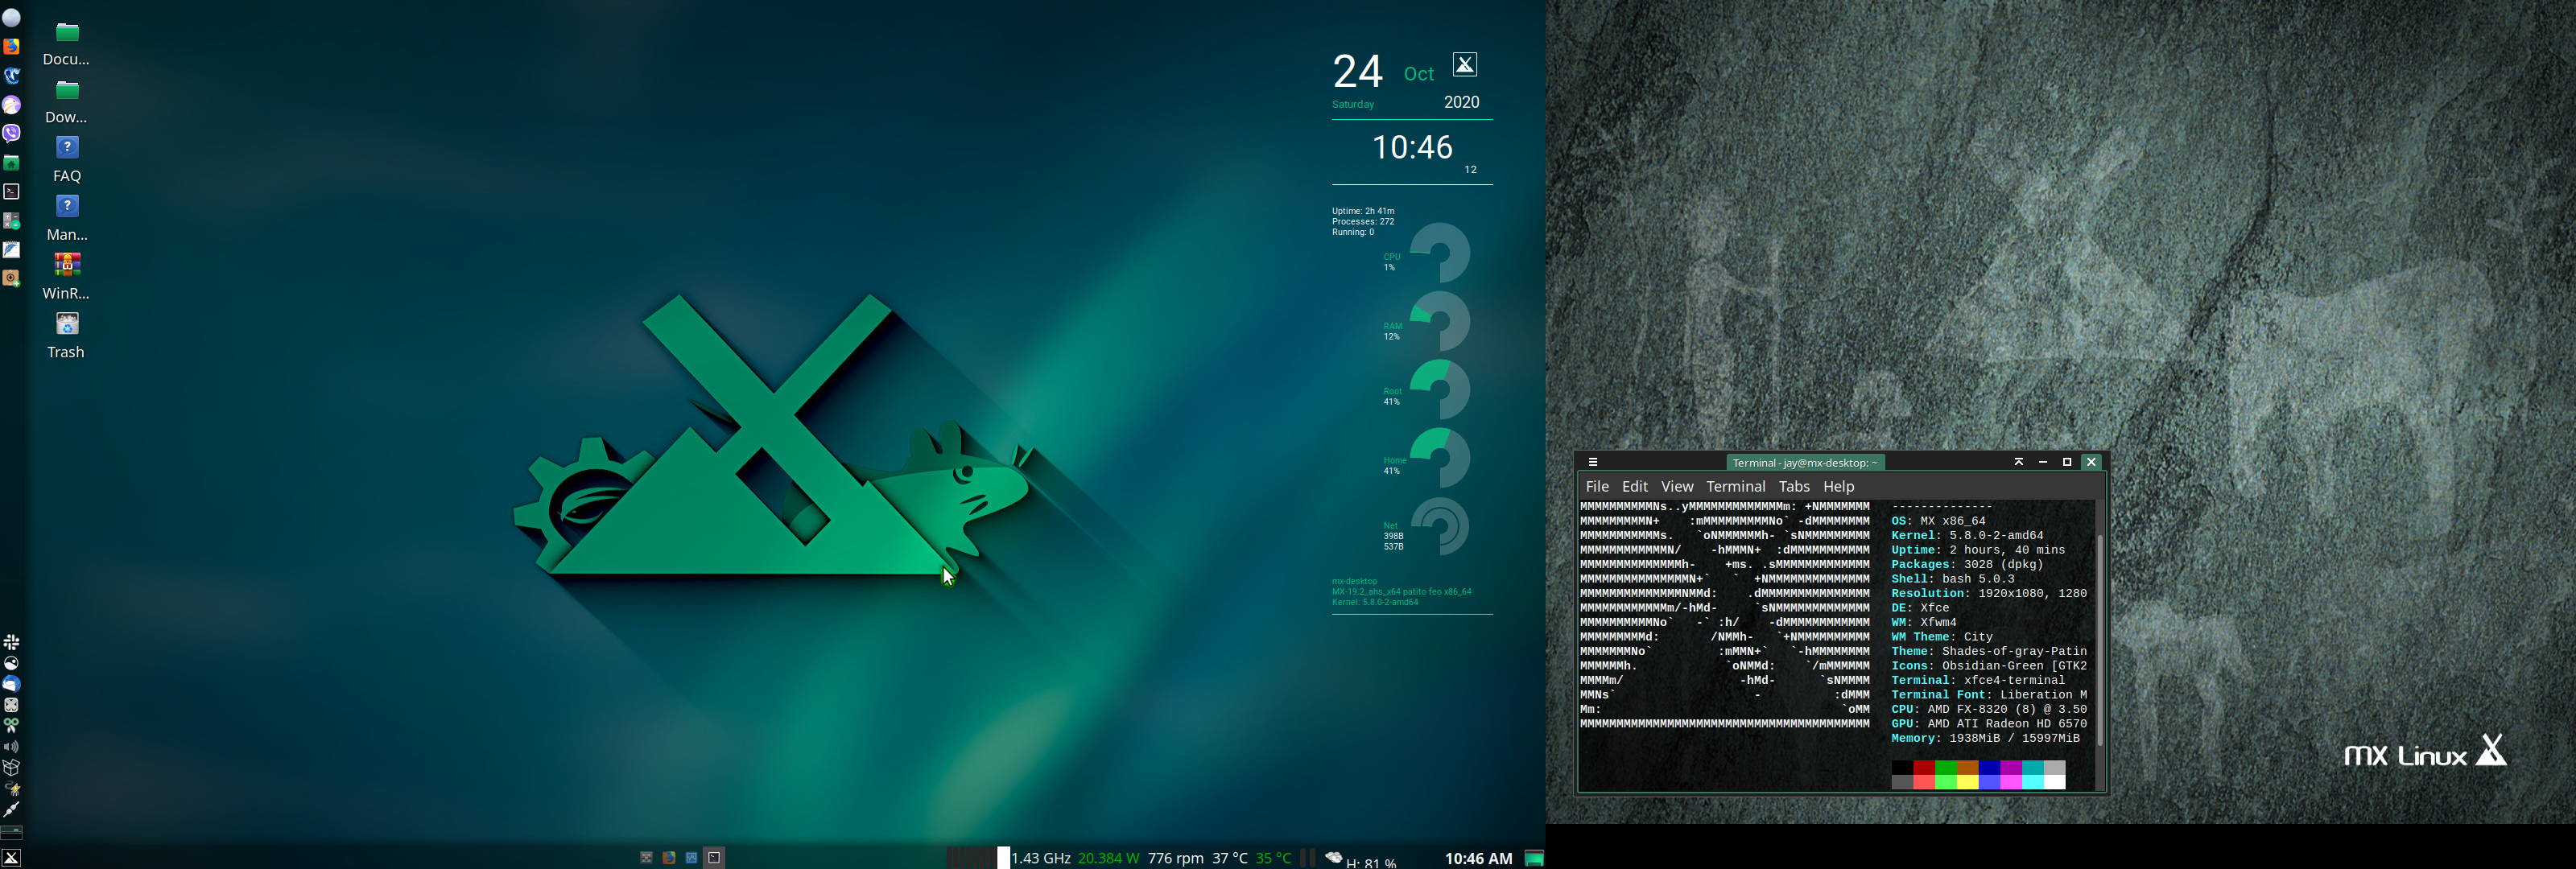Click the Conky CPU usage ring gauge

point(1440,253)
